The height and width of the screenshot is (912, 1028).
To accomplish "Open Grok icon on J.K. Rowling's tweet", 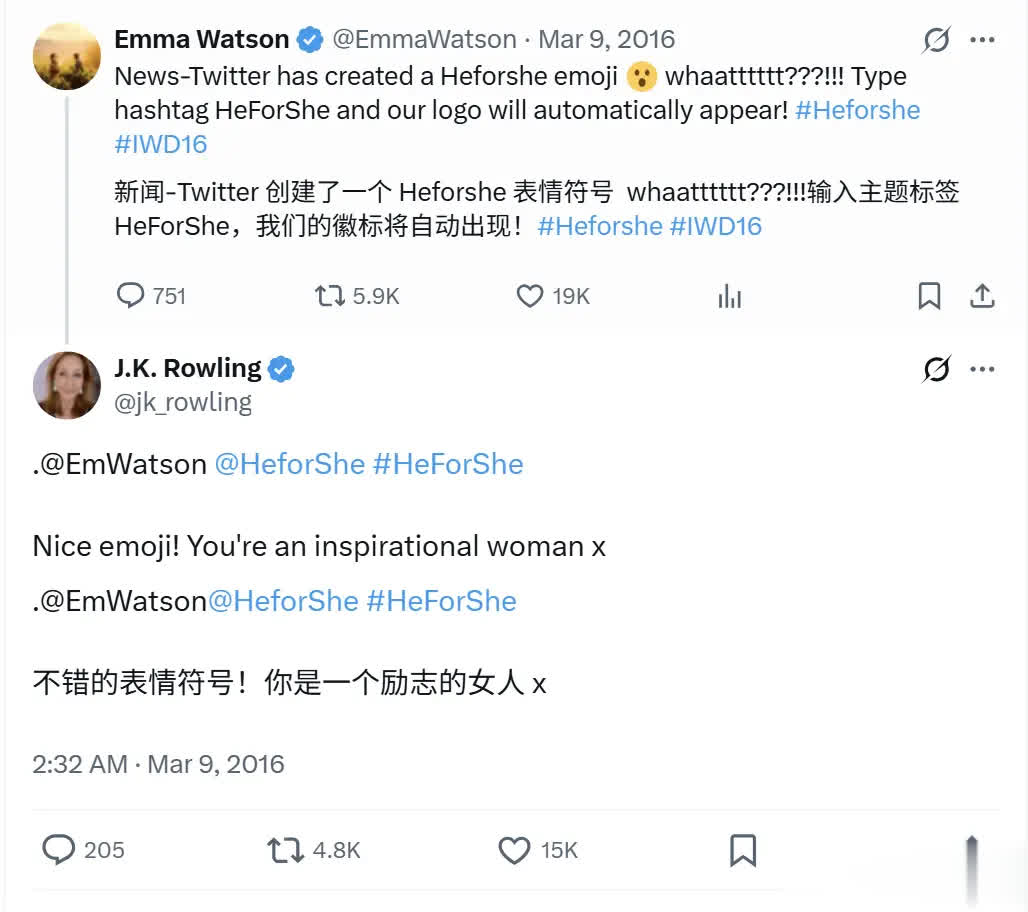I will click(936, 370).
